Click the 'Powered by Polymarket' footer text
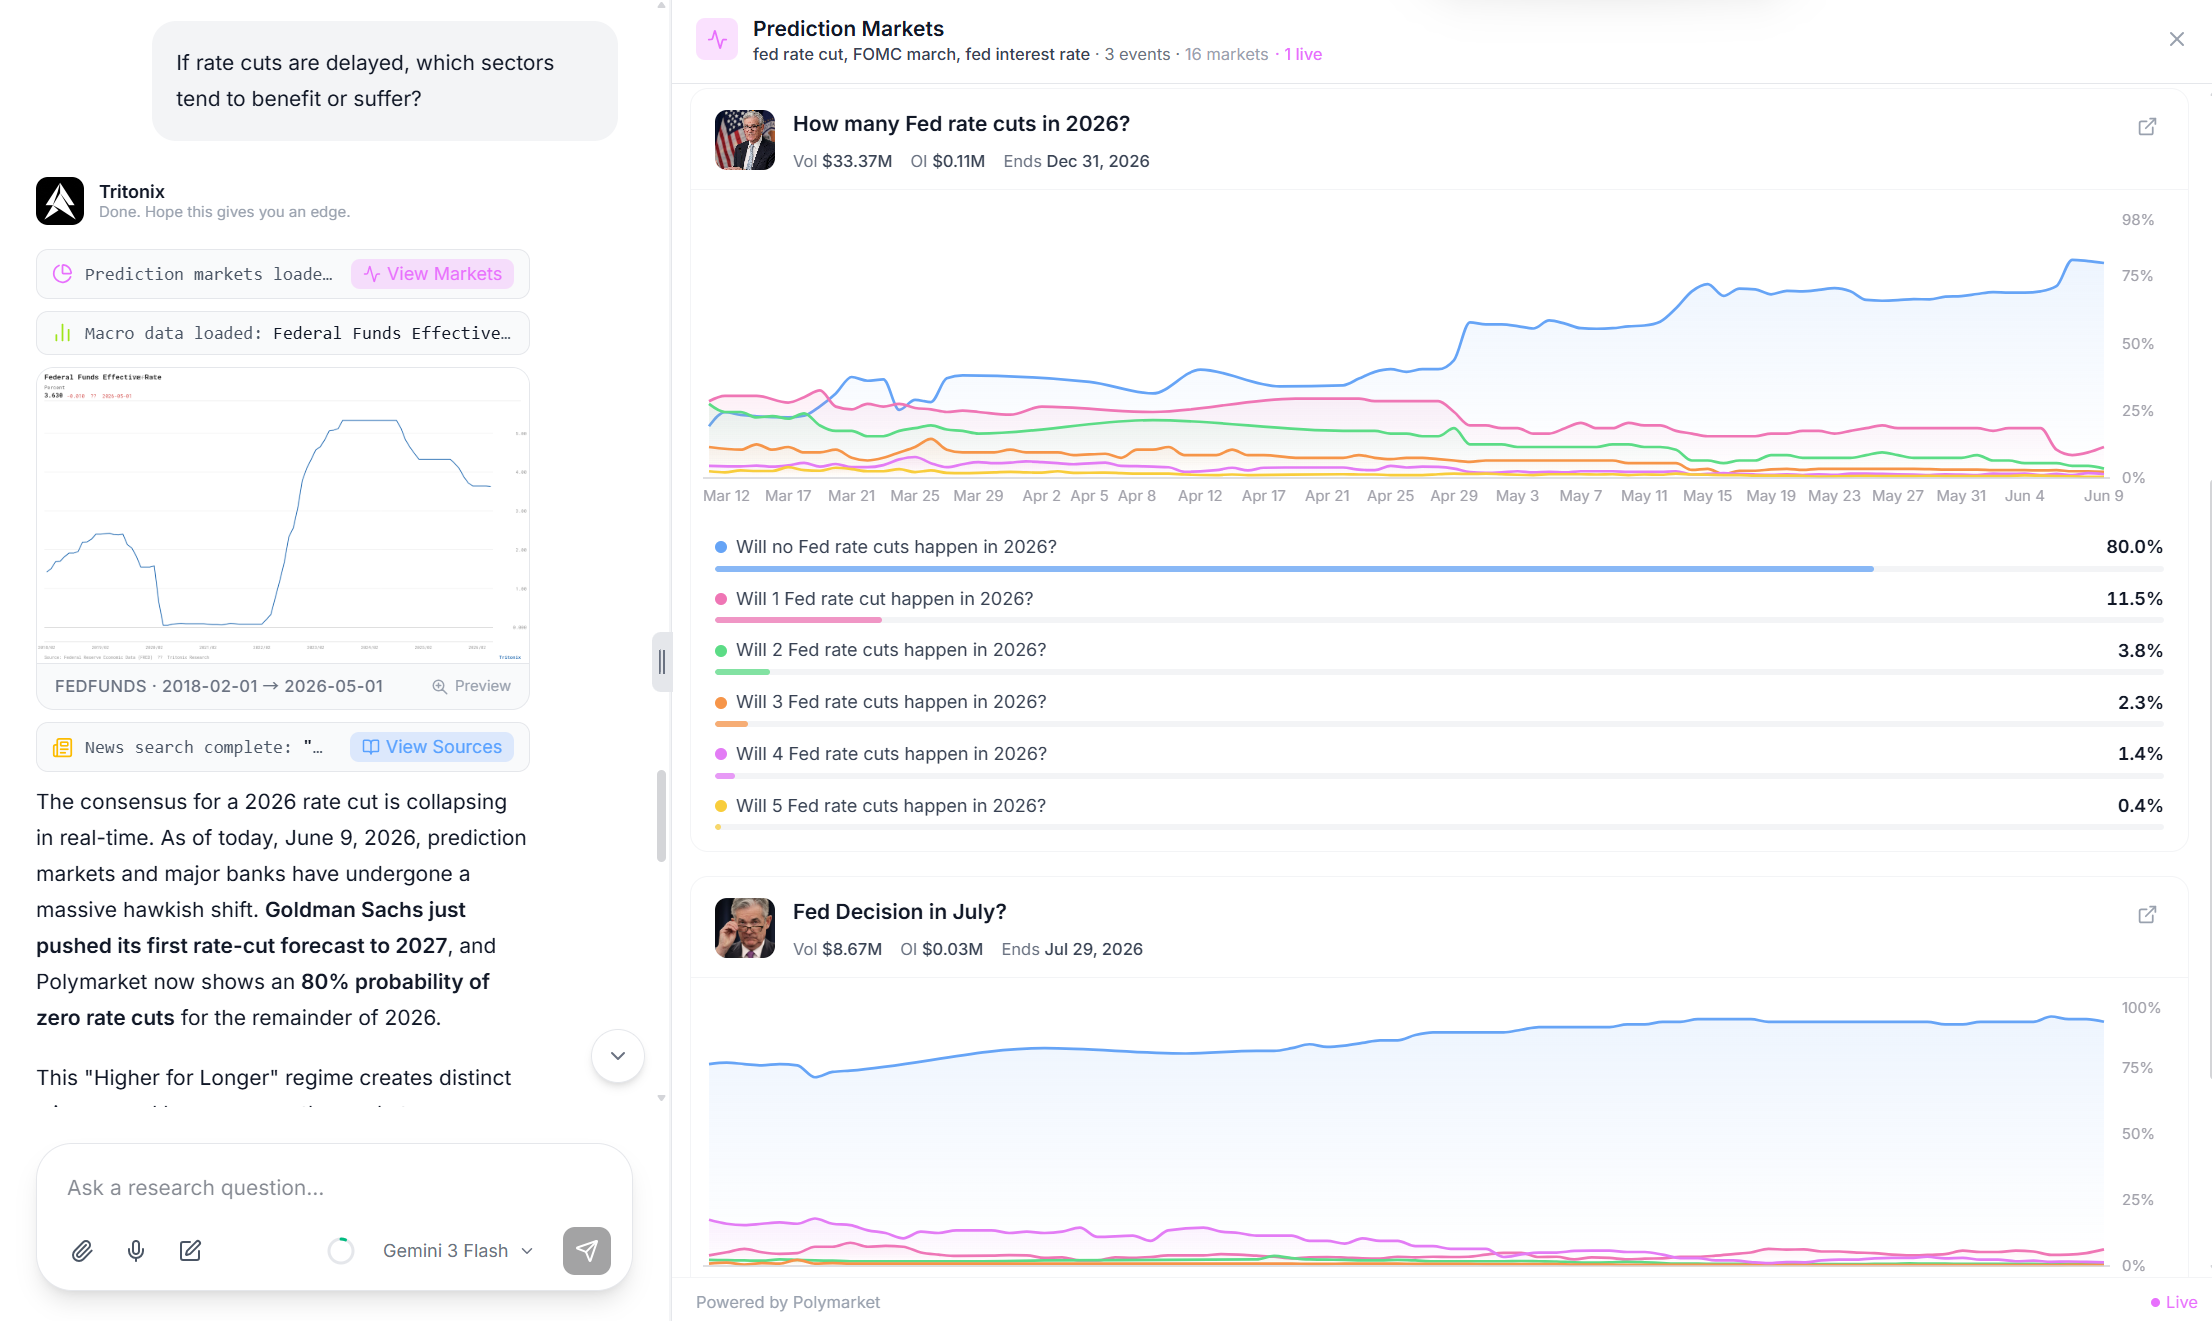2212x1321 pixels. tap(788, 1302)
